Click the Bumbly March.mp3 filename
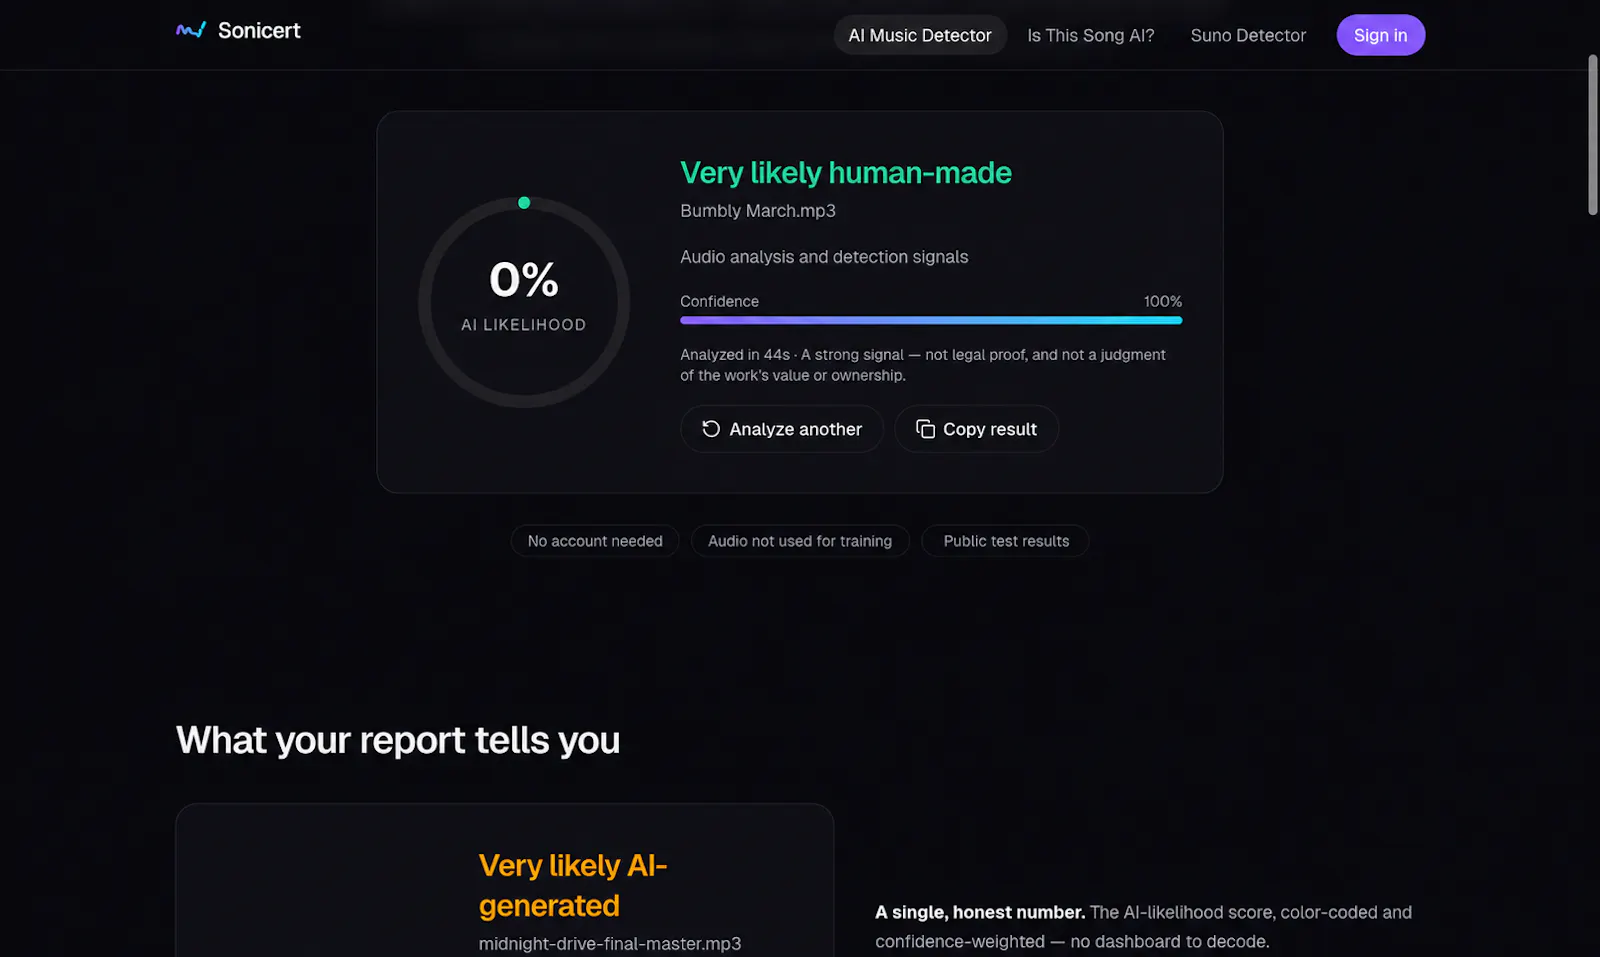 [758, 211]
